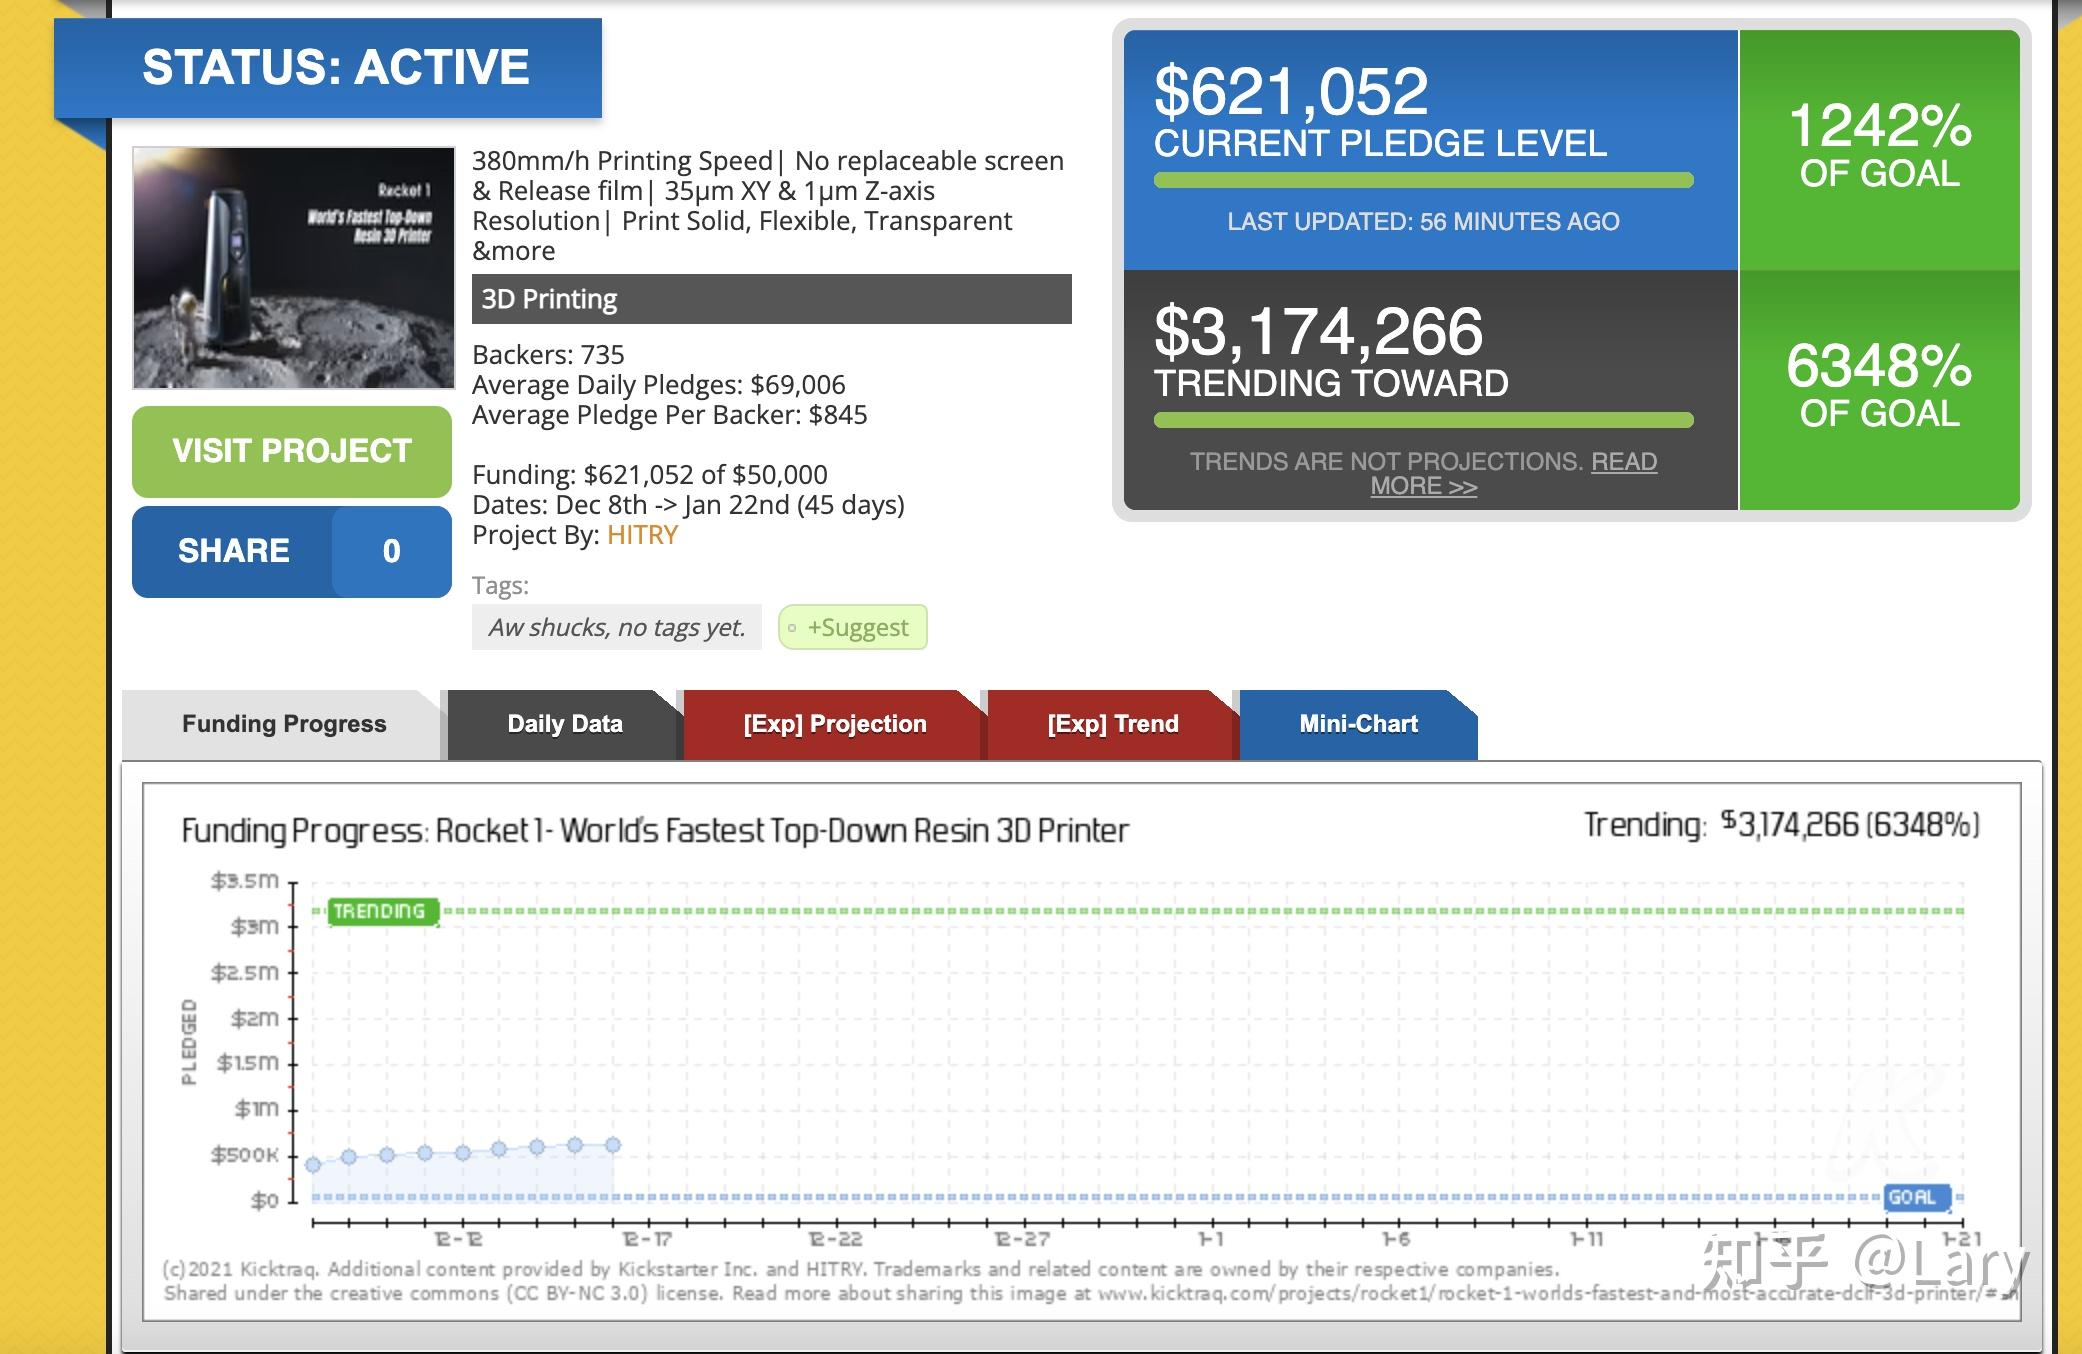Click the share count bubble showing 0

tap(391, 551)
